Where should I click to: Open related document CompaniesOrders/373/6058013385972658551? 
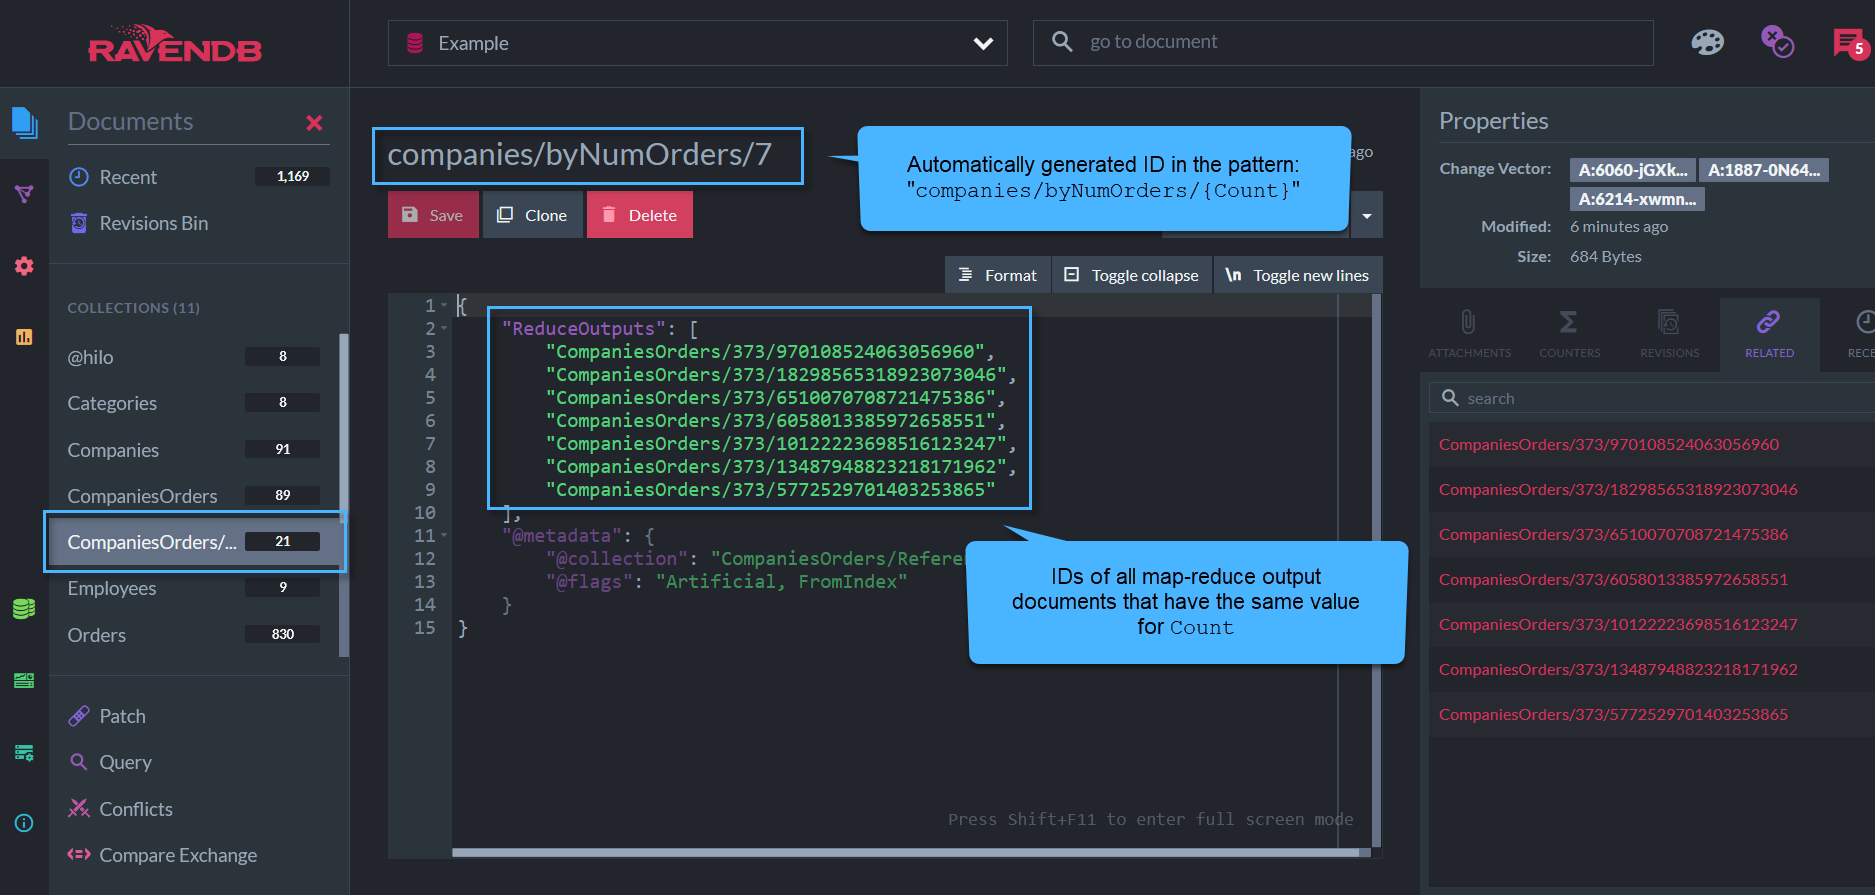(1613, 580)
